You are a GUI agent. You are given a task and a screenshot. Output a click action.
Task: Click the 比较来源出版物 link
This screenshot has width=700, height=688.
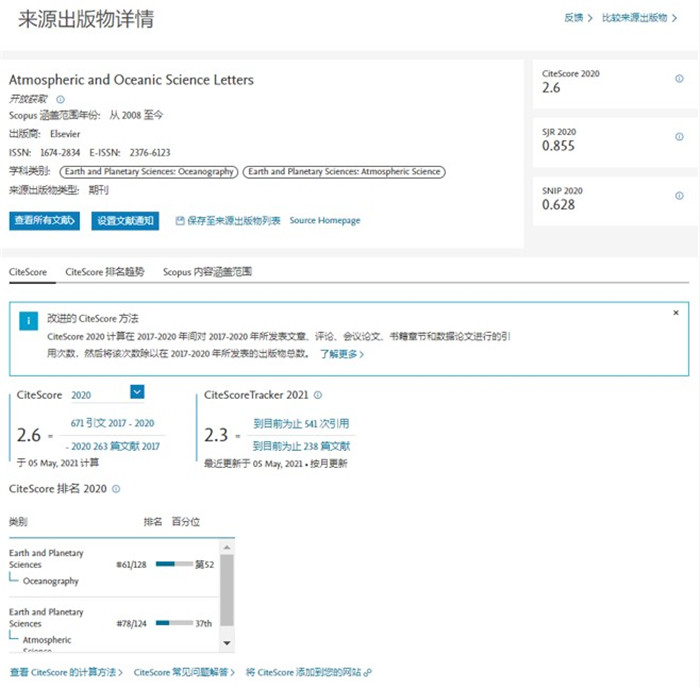[x=638, y=18]
